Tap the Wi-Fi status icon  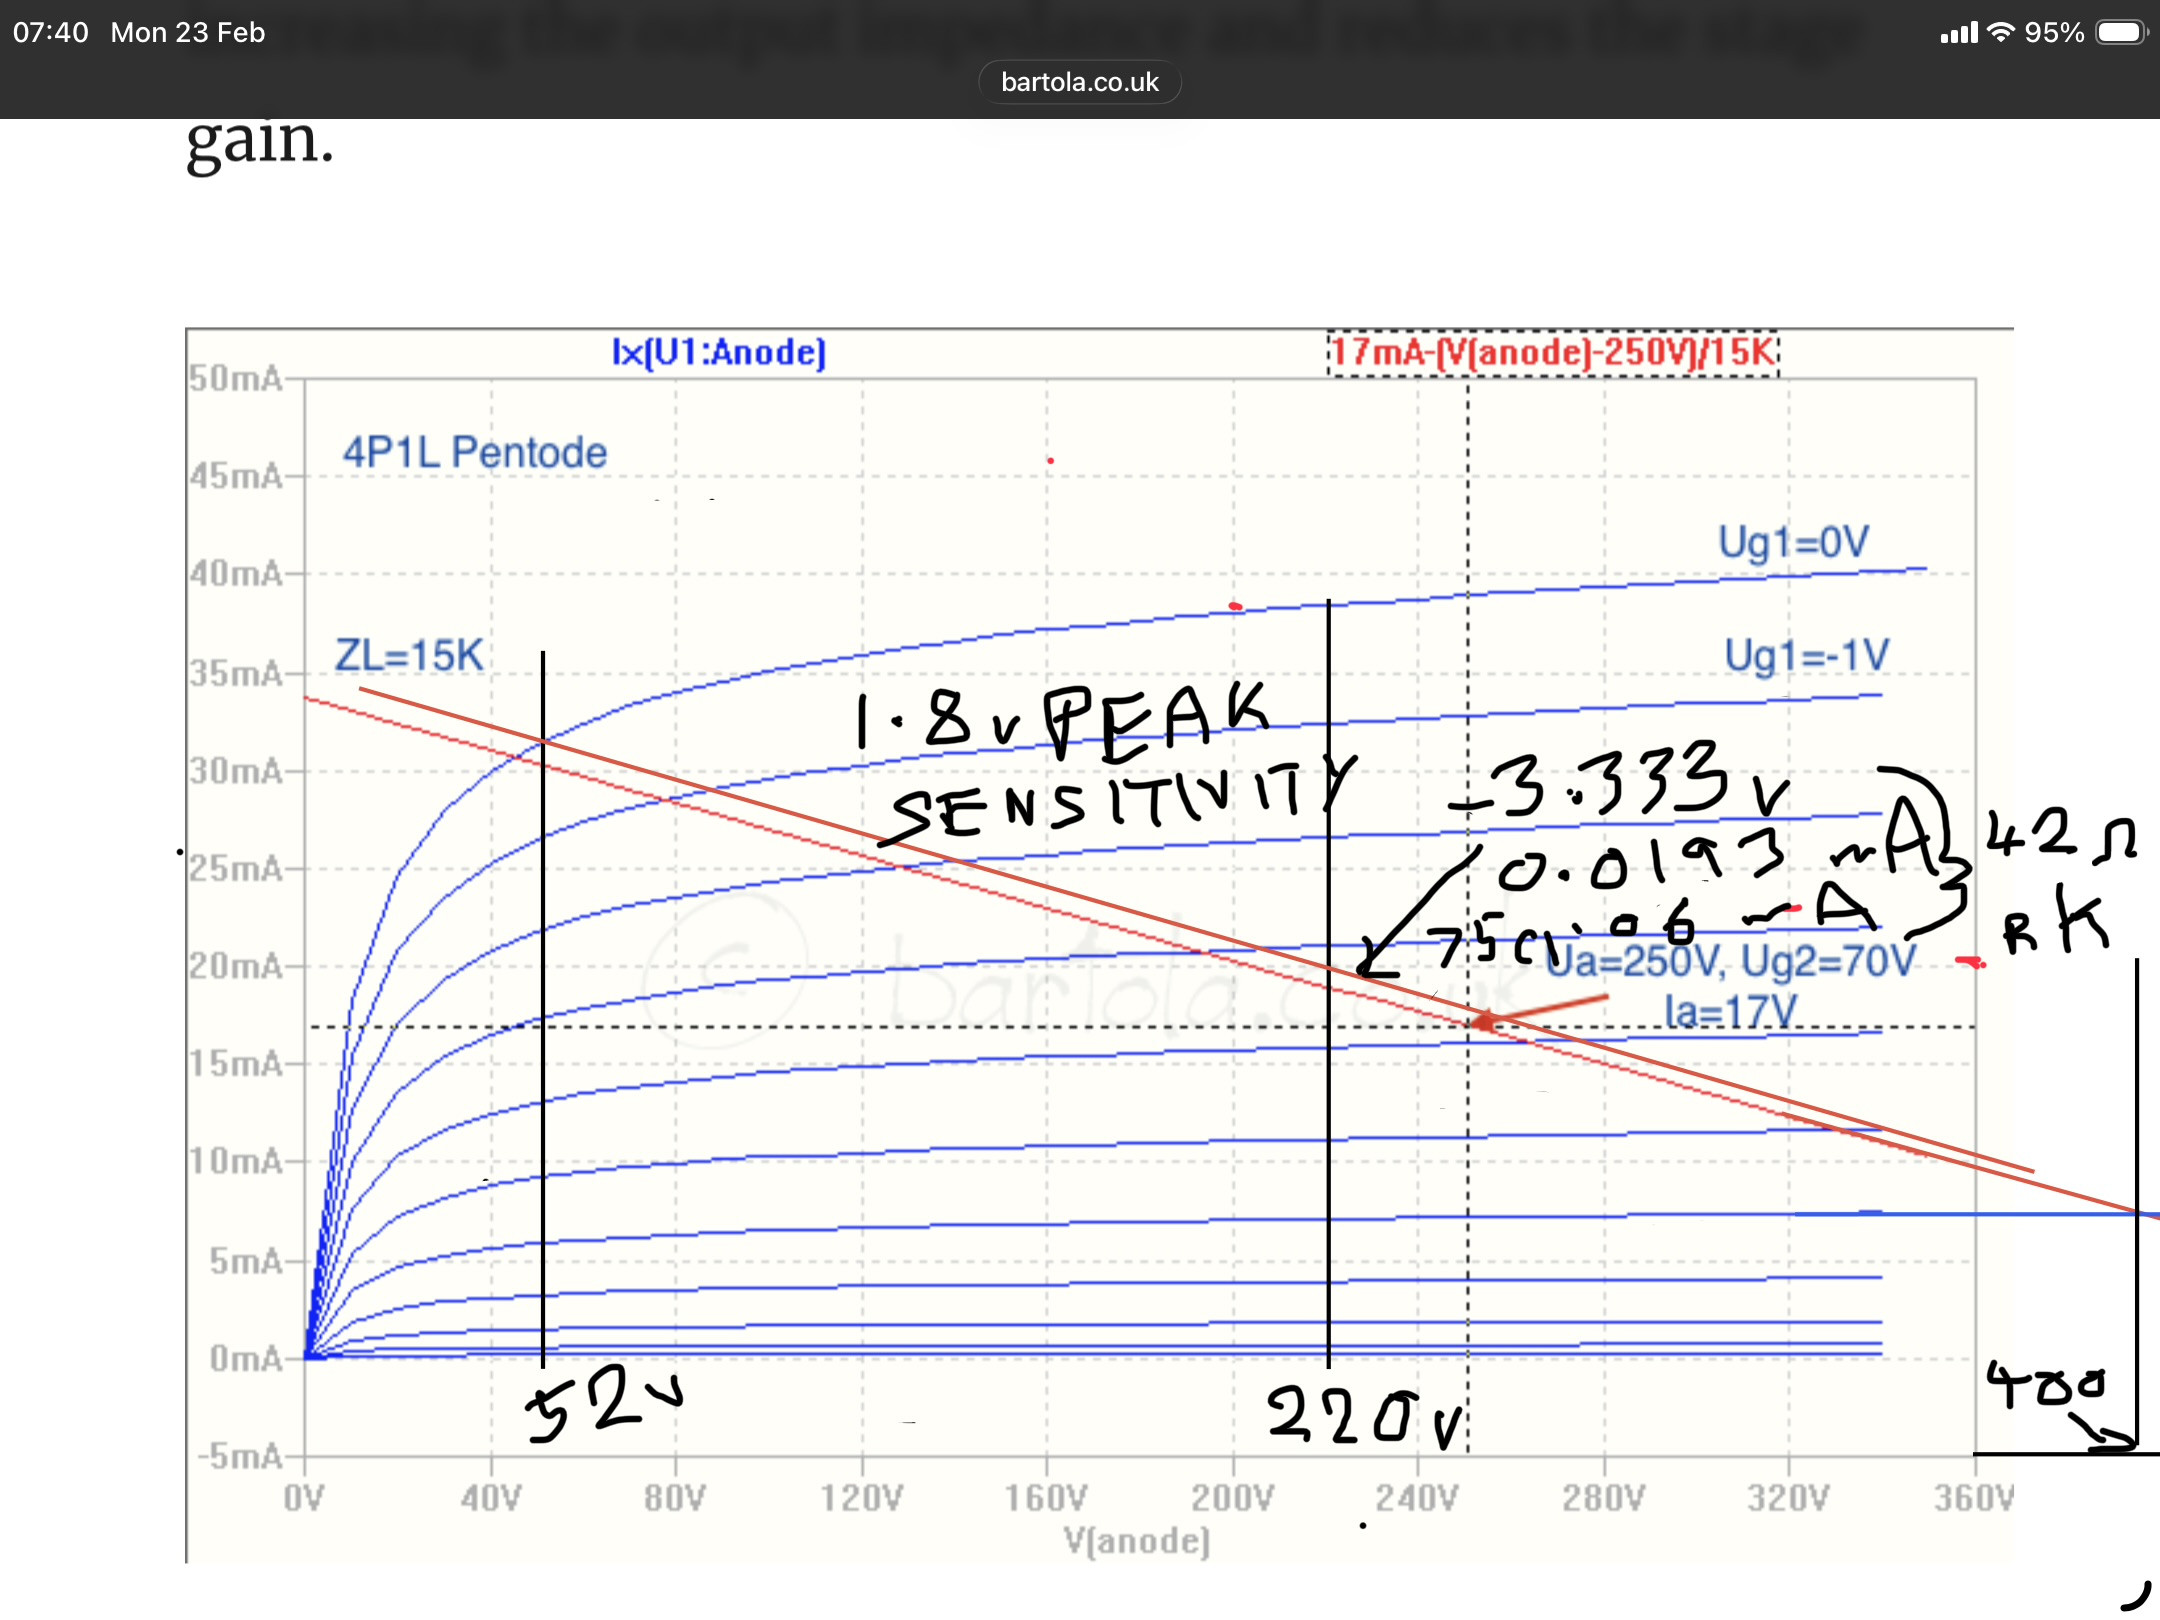pos(2000,32)
